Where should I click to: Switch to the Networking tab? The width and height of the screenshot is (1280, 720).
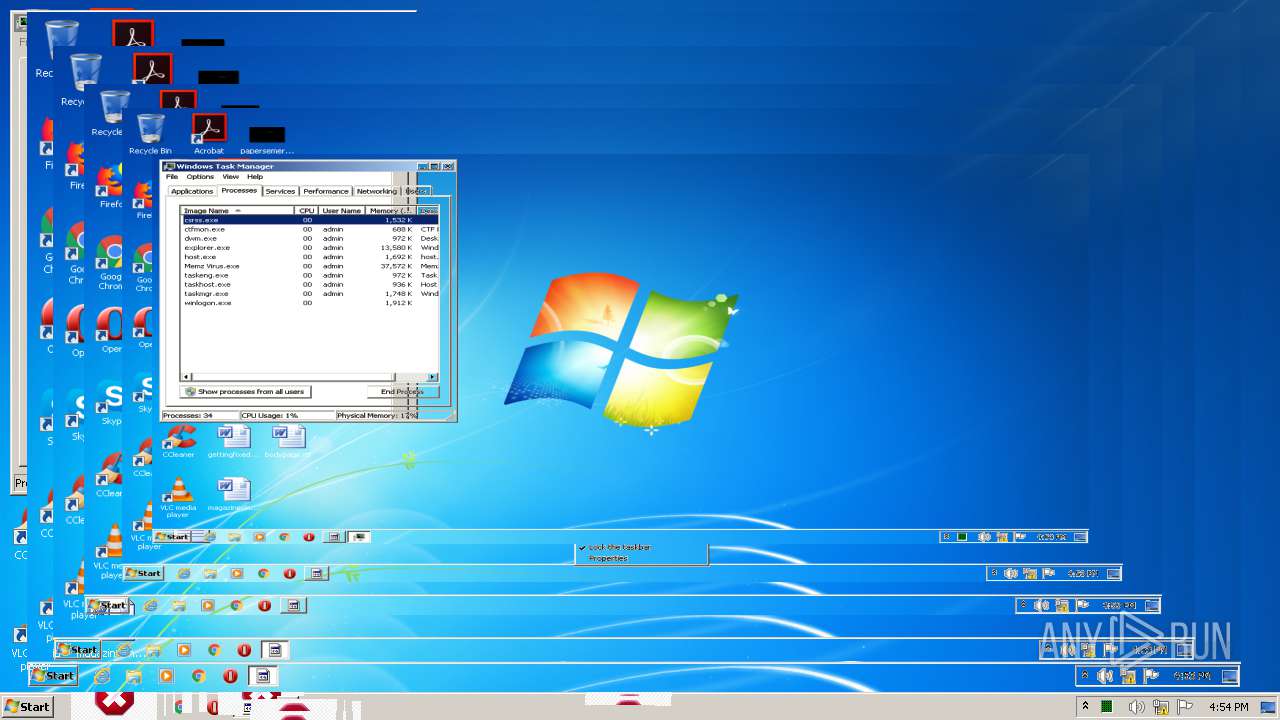pyautogui.click(x=376, y=191)
